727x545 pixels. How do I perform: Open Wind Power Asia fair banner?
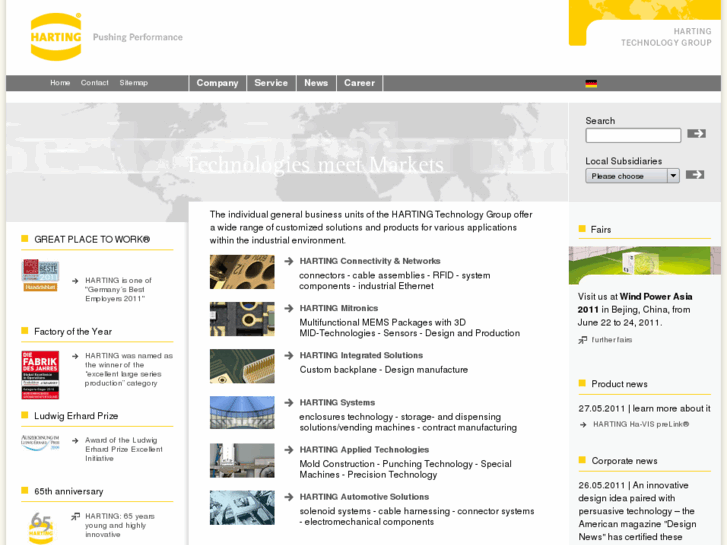tap(644, 265)
